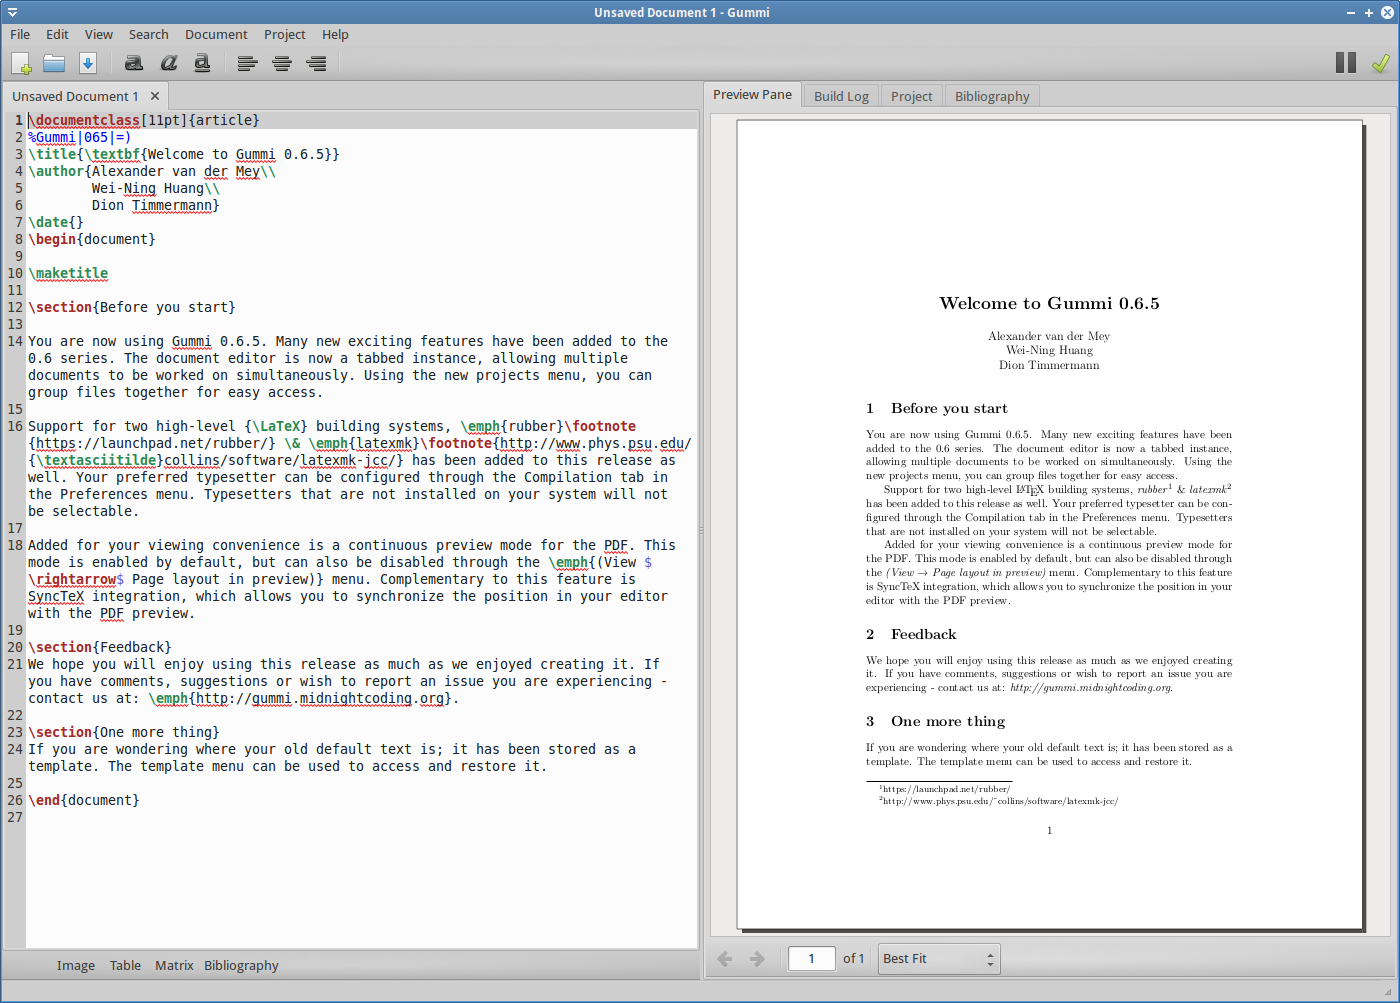Open the window menu arrow in title bar
1400x1003 pixels.
click(x=12, y=12)
